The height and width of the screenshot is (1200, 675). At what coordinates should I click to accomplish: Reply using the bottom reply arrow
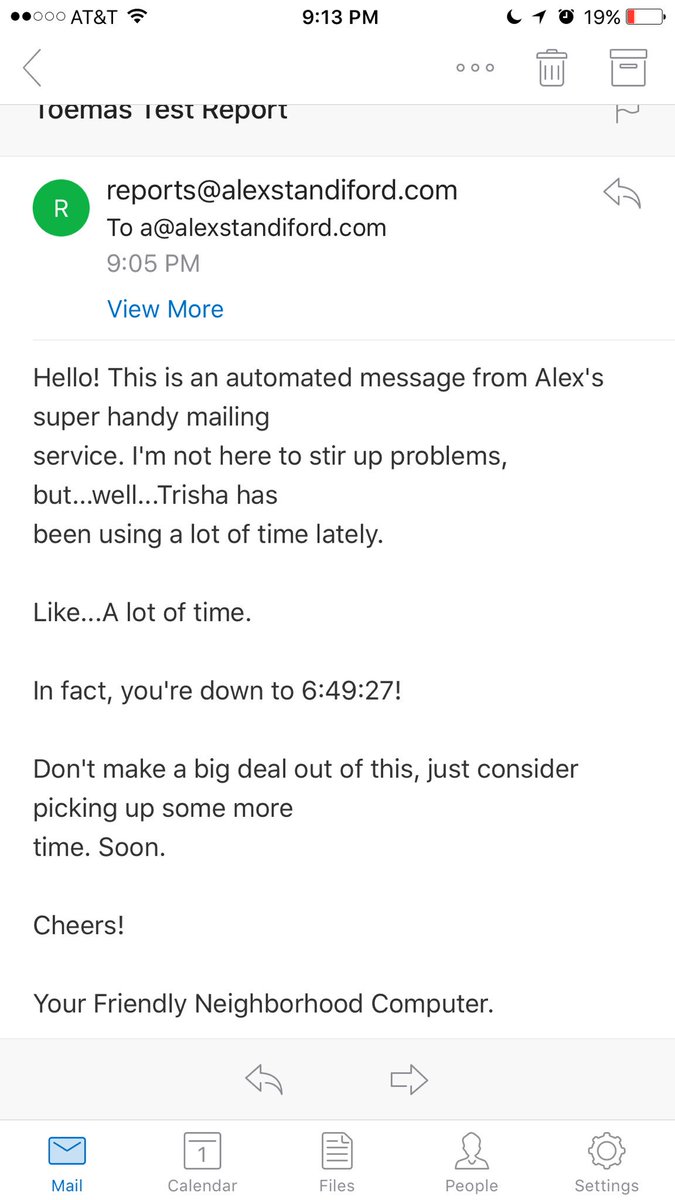(x=264, y=1079)
